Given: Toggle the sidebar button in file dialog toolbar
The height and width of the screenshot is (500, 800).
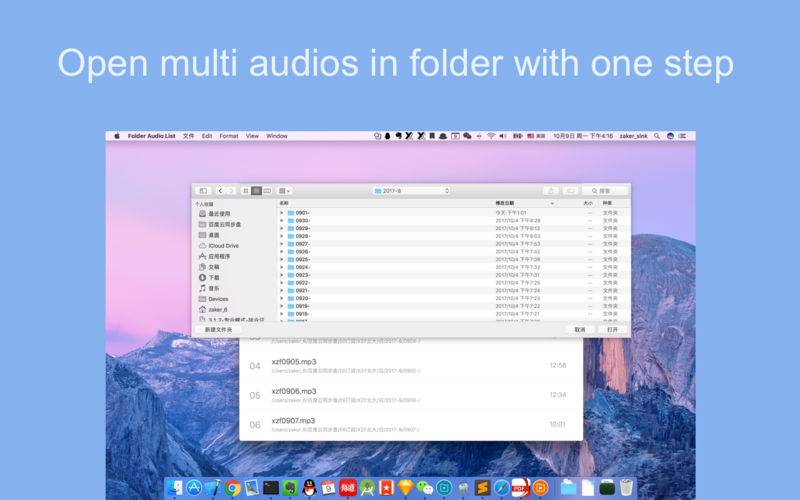Looking at the screenshot, I should click(203, 191).
